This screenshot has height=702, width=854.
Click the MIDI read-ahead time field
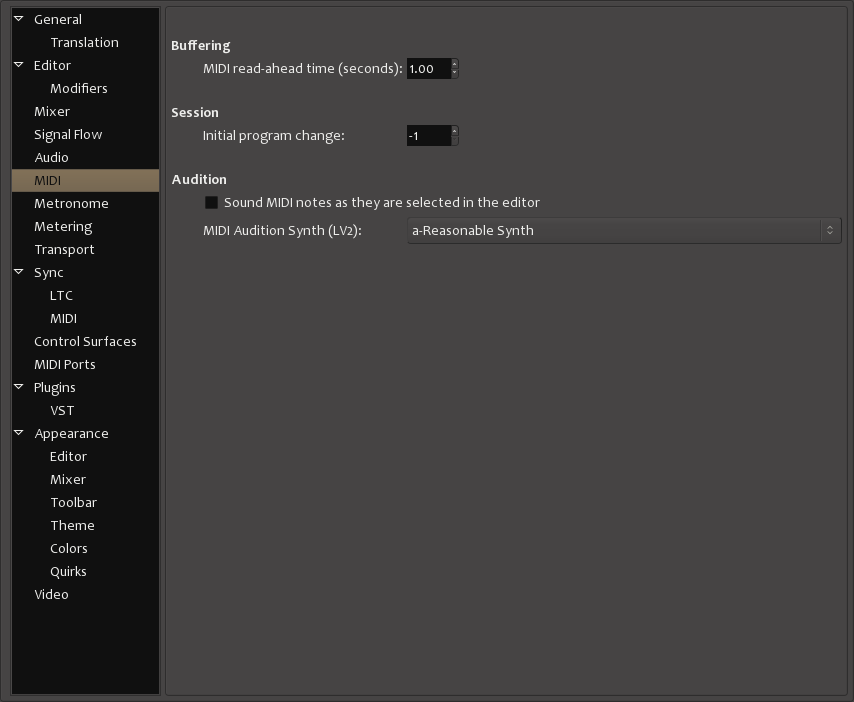[428, 69]
